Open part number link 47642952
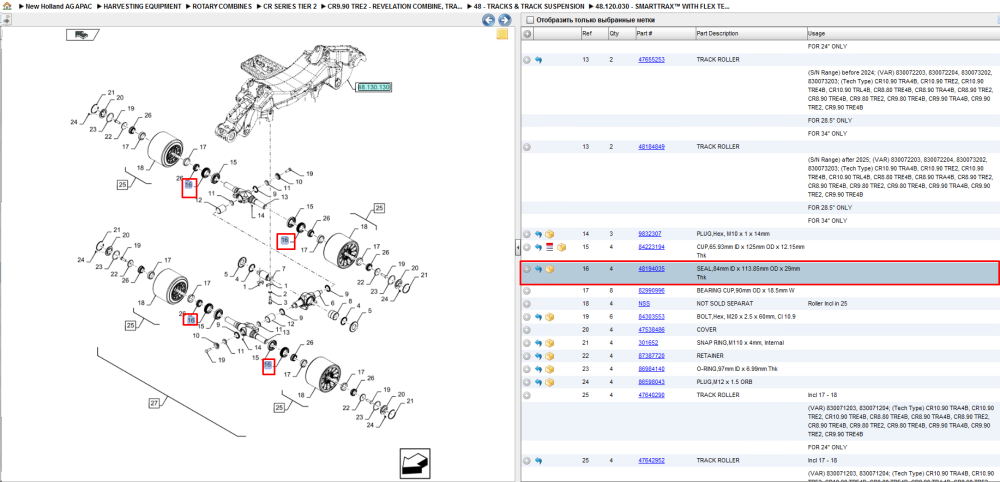Screen dimensions: 1000x482 (651, 460)
